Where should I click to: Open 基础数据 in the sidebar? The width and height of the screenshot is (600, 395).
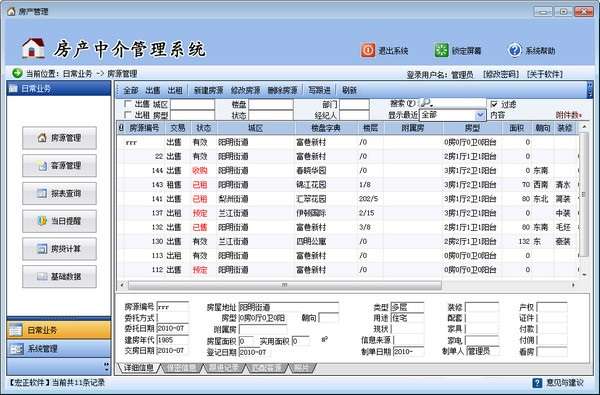point(59,276)
